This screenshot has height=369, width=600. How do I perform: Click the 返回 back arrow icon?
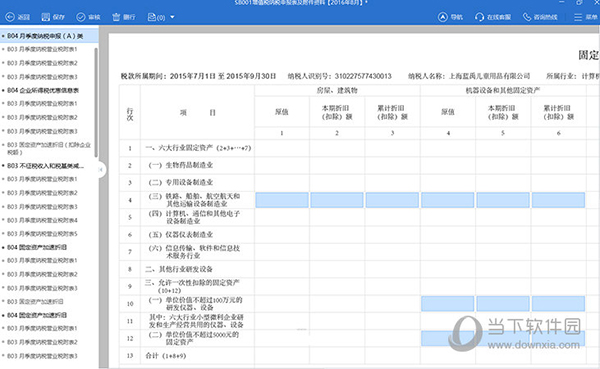10,17
